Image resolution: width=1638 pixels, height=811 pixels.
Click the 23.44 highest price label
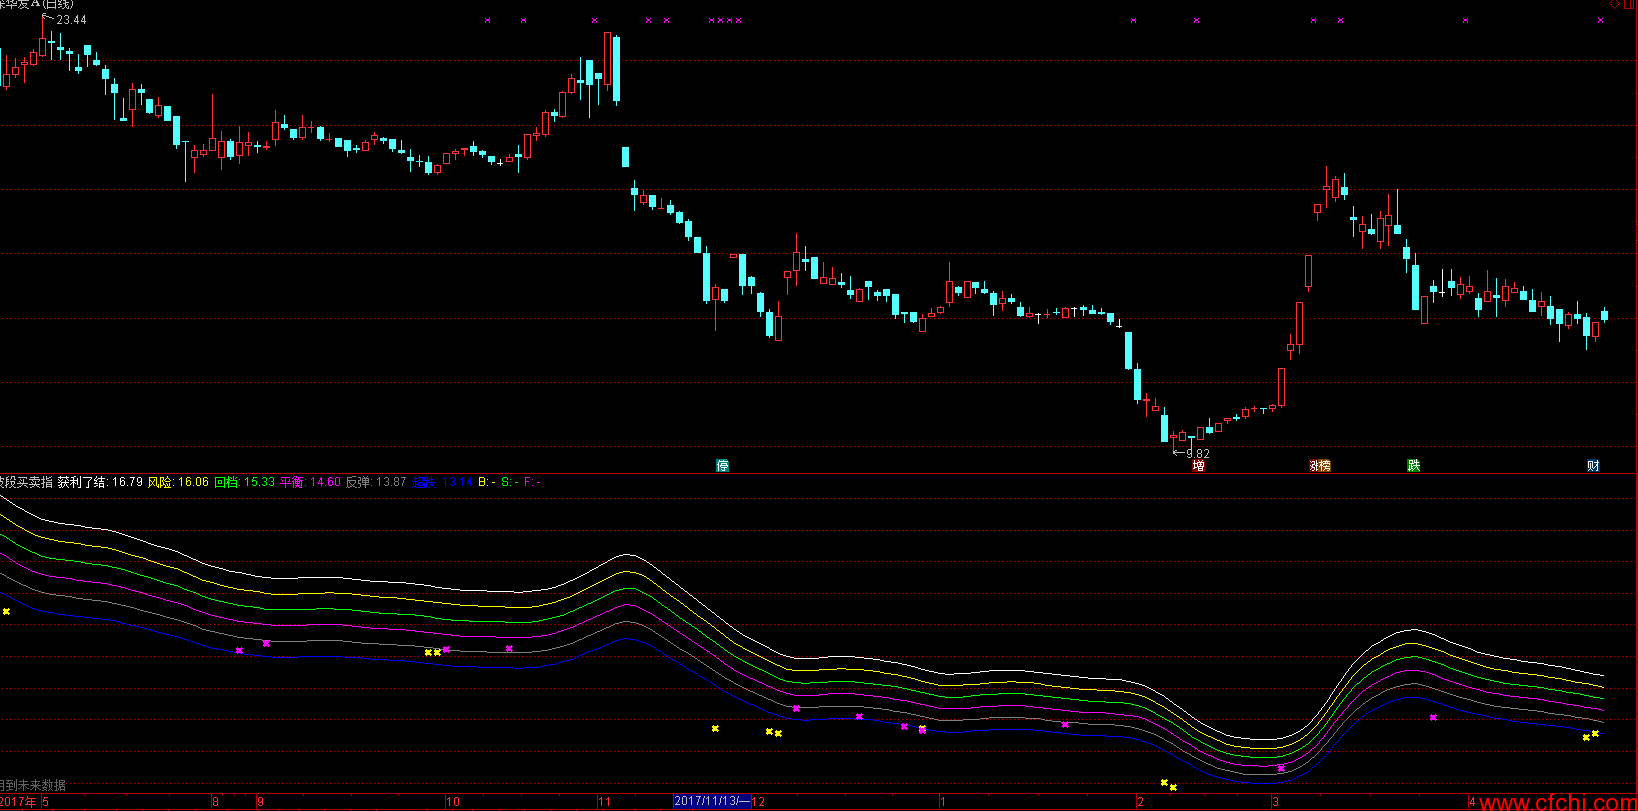click(x=71, y=20)
